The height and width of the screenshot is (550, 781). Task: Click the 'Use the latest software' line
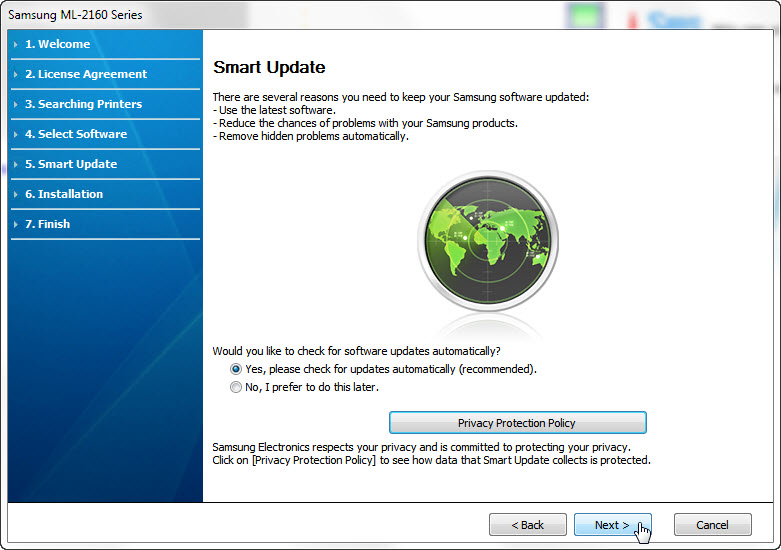[275, 110]
